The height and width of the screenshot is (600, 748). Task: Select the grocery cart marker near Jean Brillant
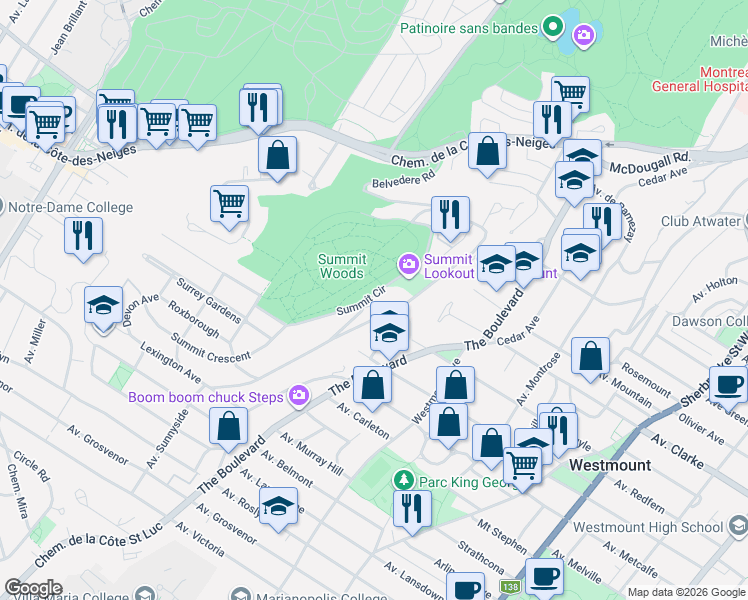(x=45, y=125)
